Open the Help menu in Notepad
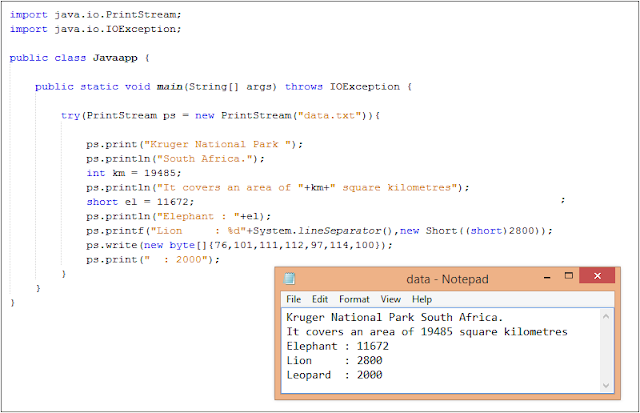Viewport: 640px width, 413px height. (422, 299)
